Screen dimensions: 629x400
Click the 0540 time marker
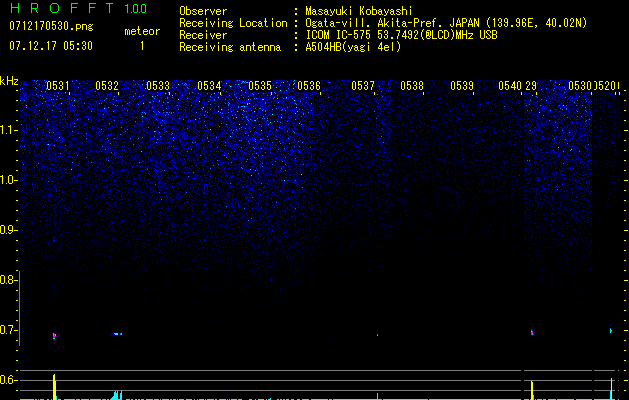tap(510, 86)
